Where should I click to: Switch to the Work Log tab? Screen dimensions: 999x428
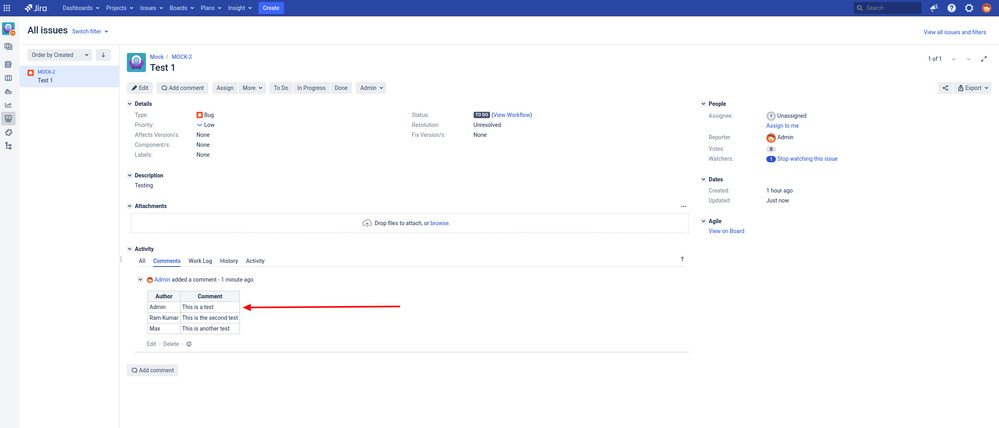point(200,261)
